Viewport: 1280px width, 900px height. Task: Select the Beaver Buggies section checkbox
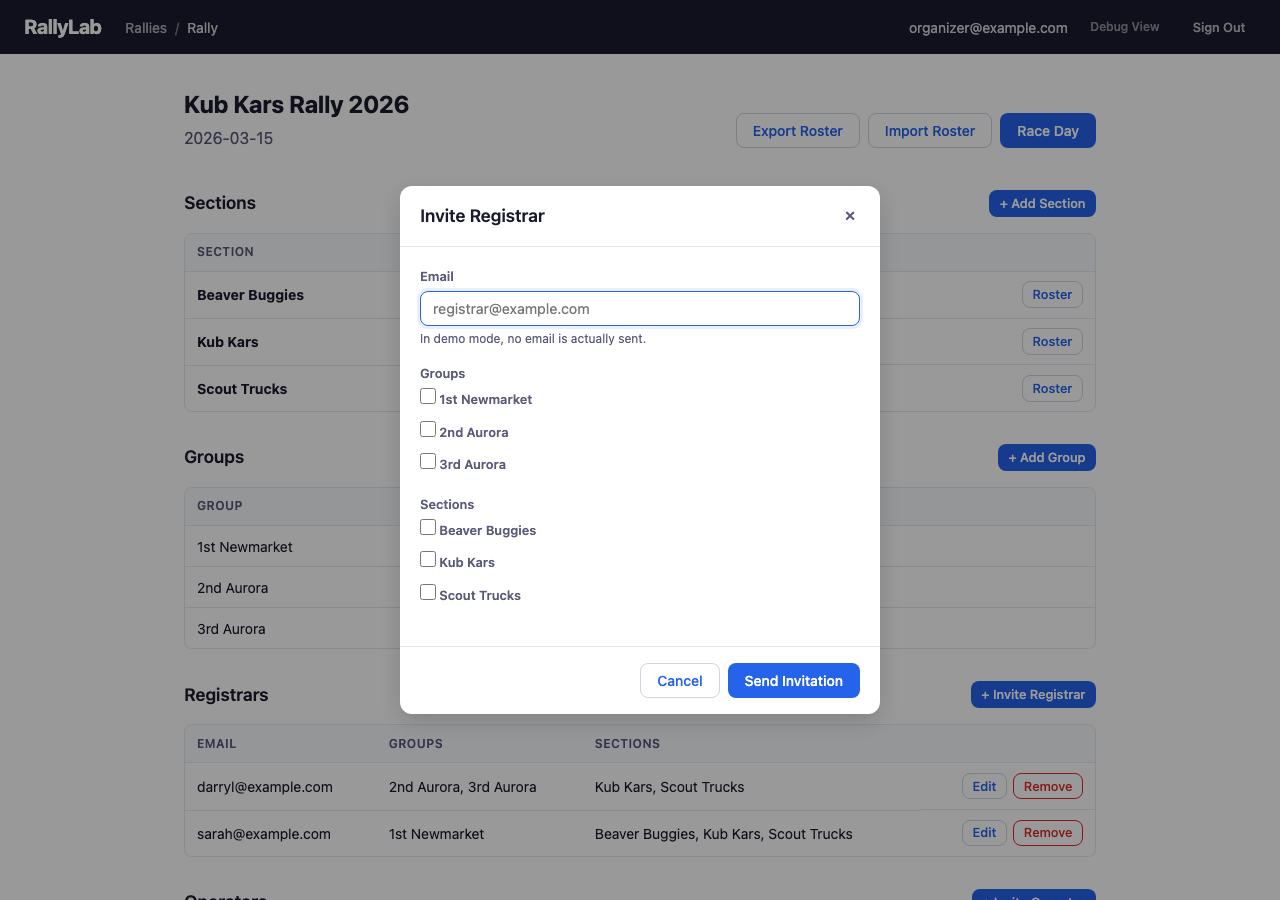pos(428,526)
